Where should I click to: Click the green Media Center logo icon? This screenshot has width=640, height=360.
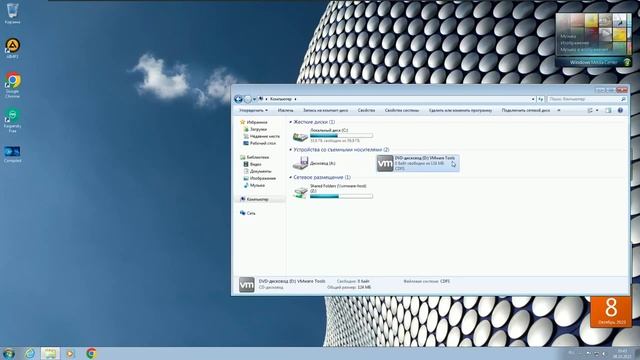[x=627, y=62]
